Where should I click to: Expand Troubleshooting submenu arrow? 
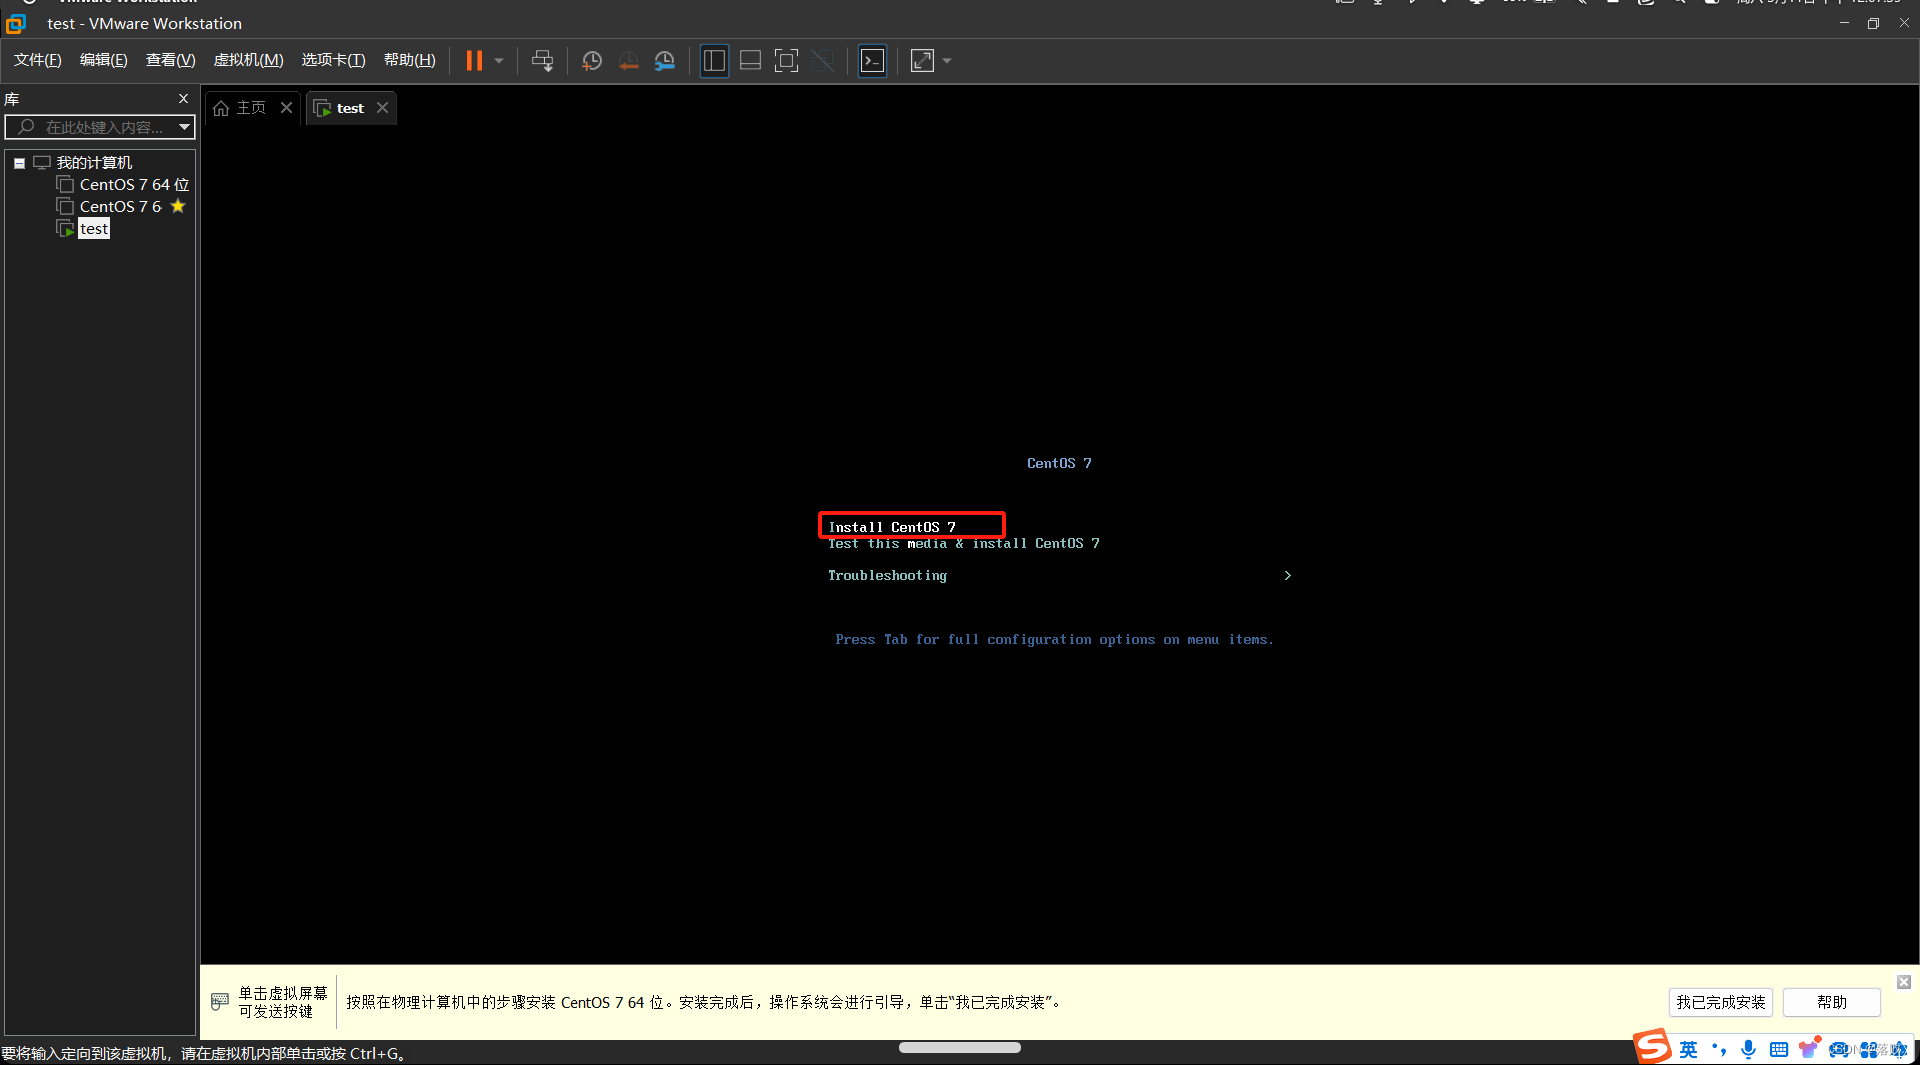click(1287, 576)
